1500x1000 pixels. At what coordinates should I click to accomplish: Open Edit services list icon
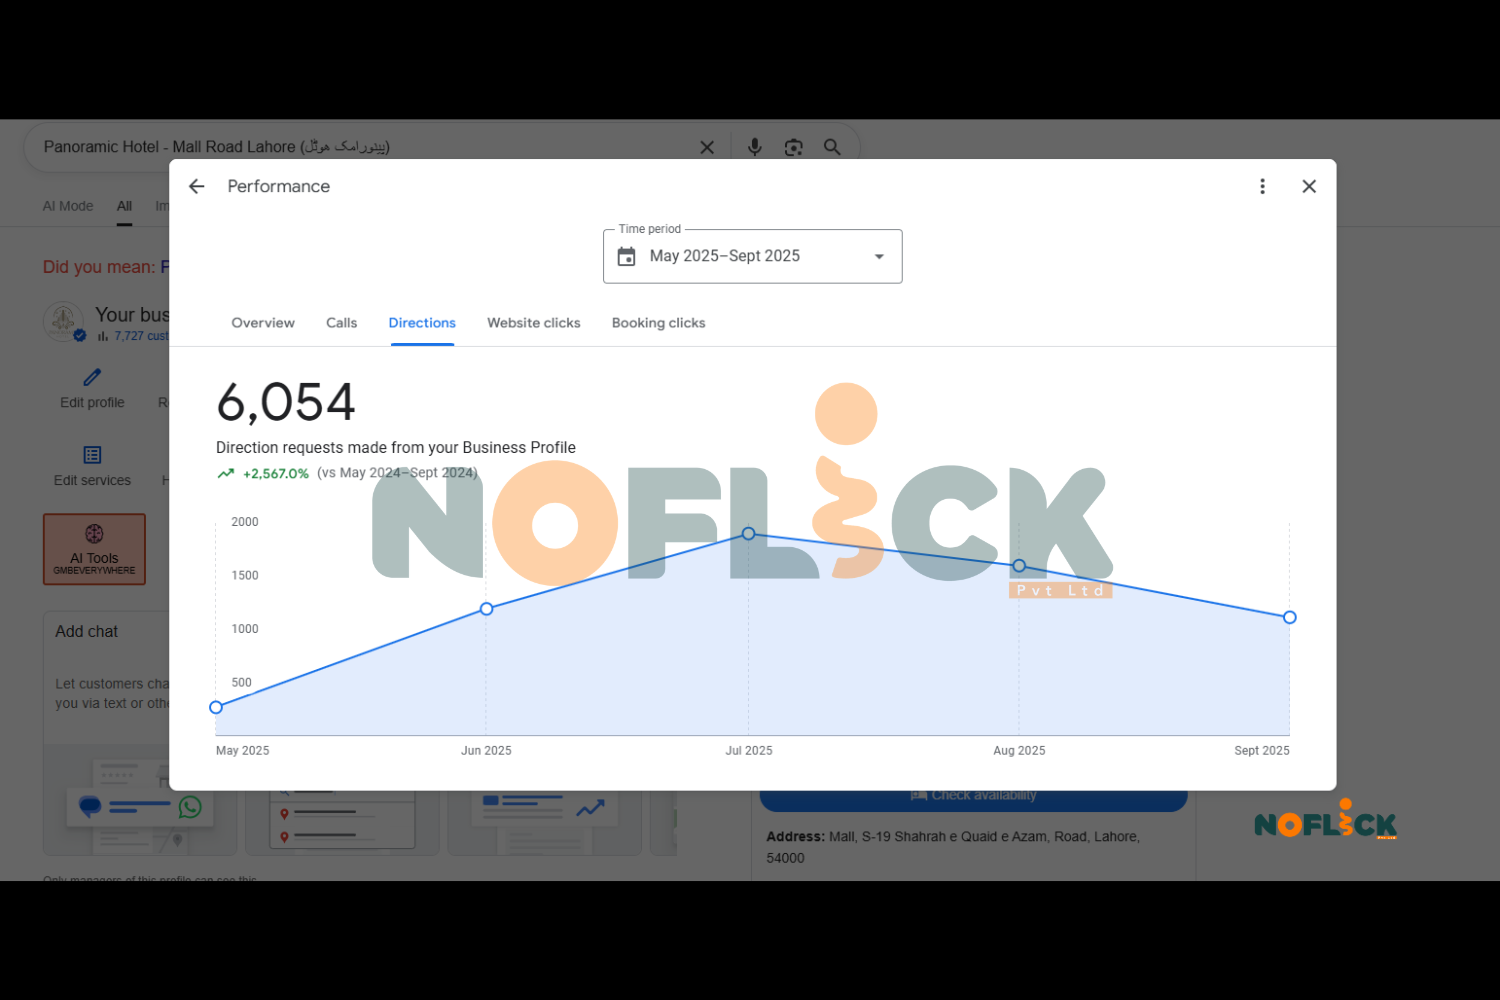[x=92, y=455]
